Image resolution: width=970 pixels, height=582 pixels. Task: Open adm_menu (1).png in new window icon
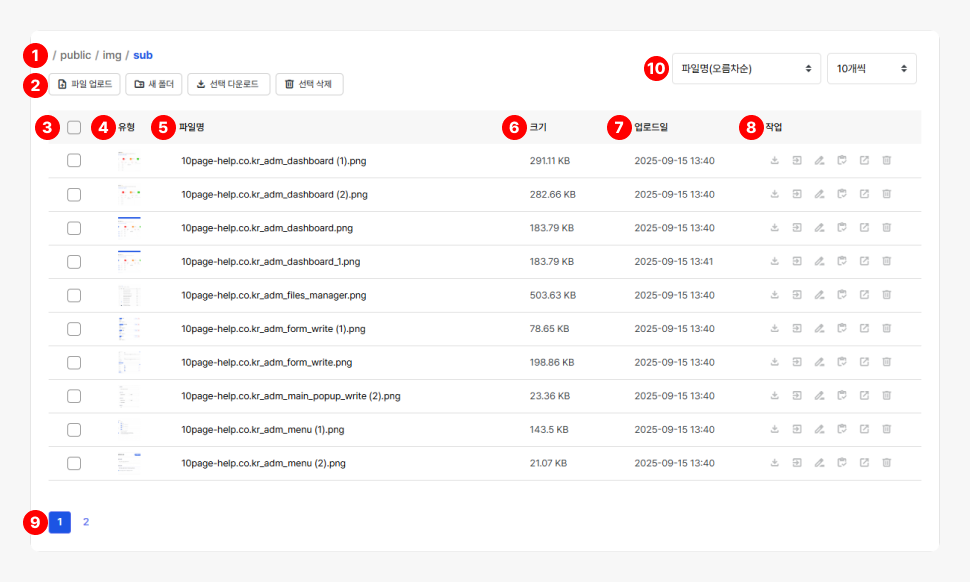click(864, 429)
